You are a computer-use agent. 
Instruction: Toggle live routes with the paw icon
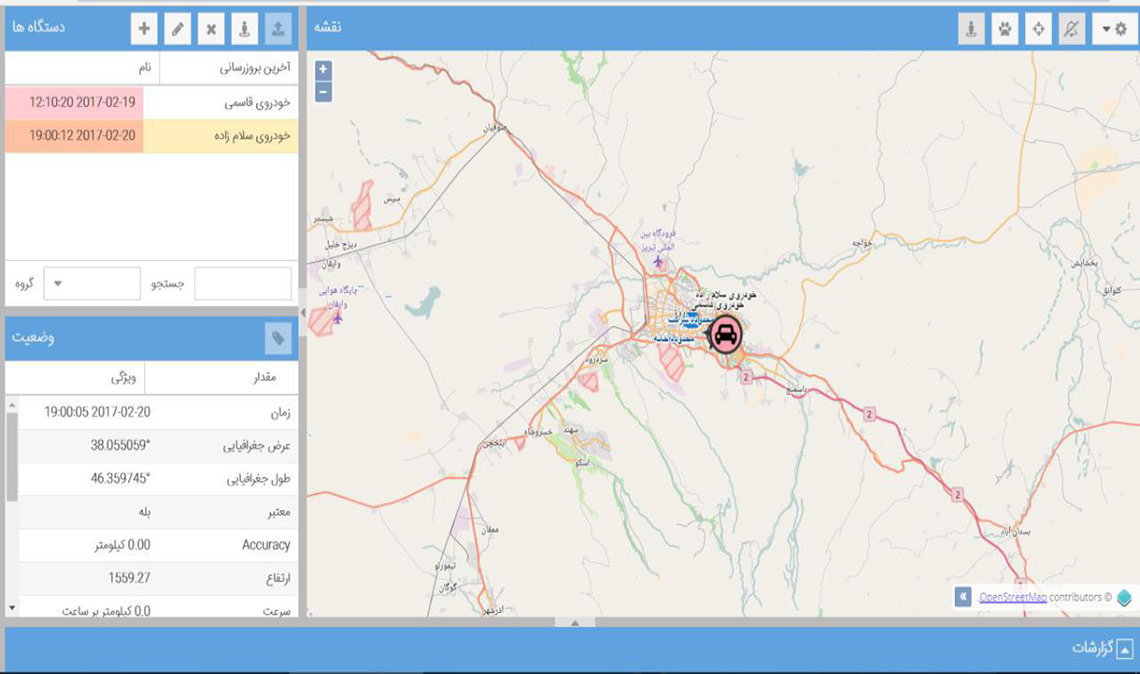[x=1005, y=29]
